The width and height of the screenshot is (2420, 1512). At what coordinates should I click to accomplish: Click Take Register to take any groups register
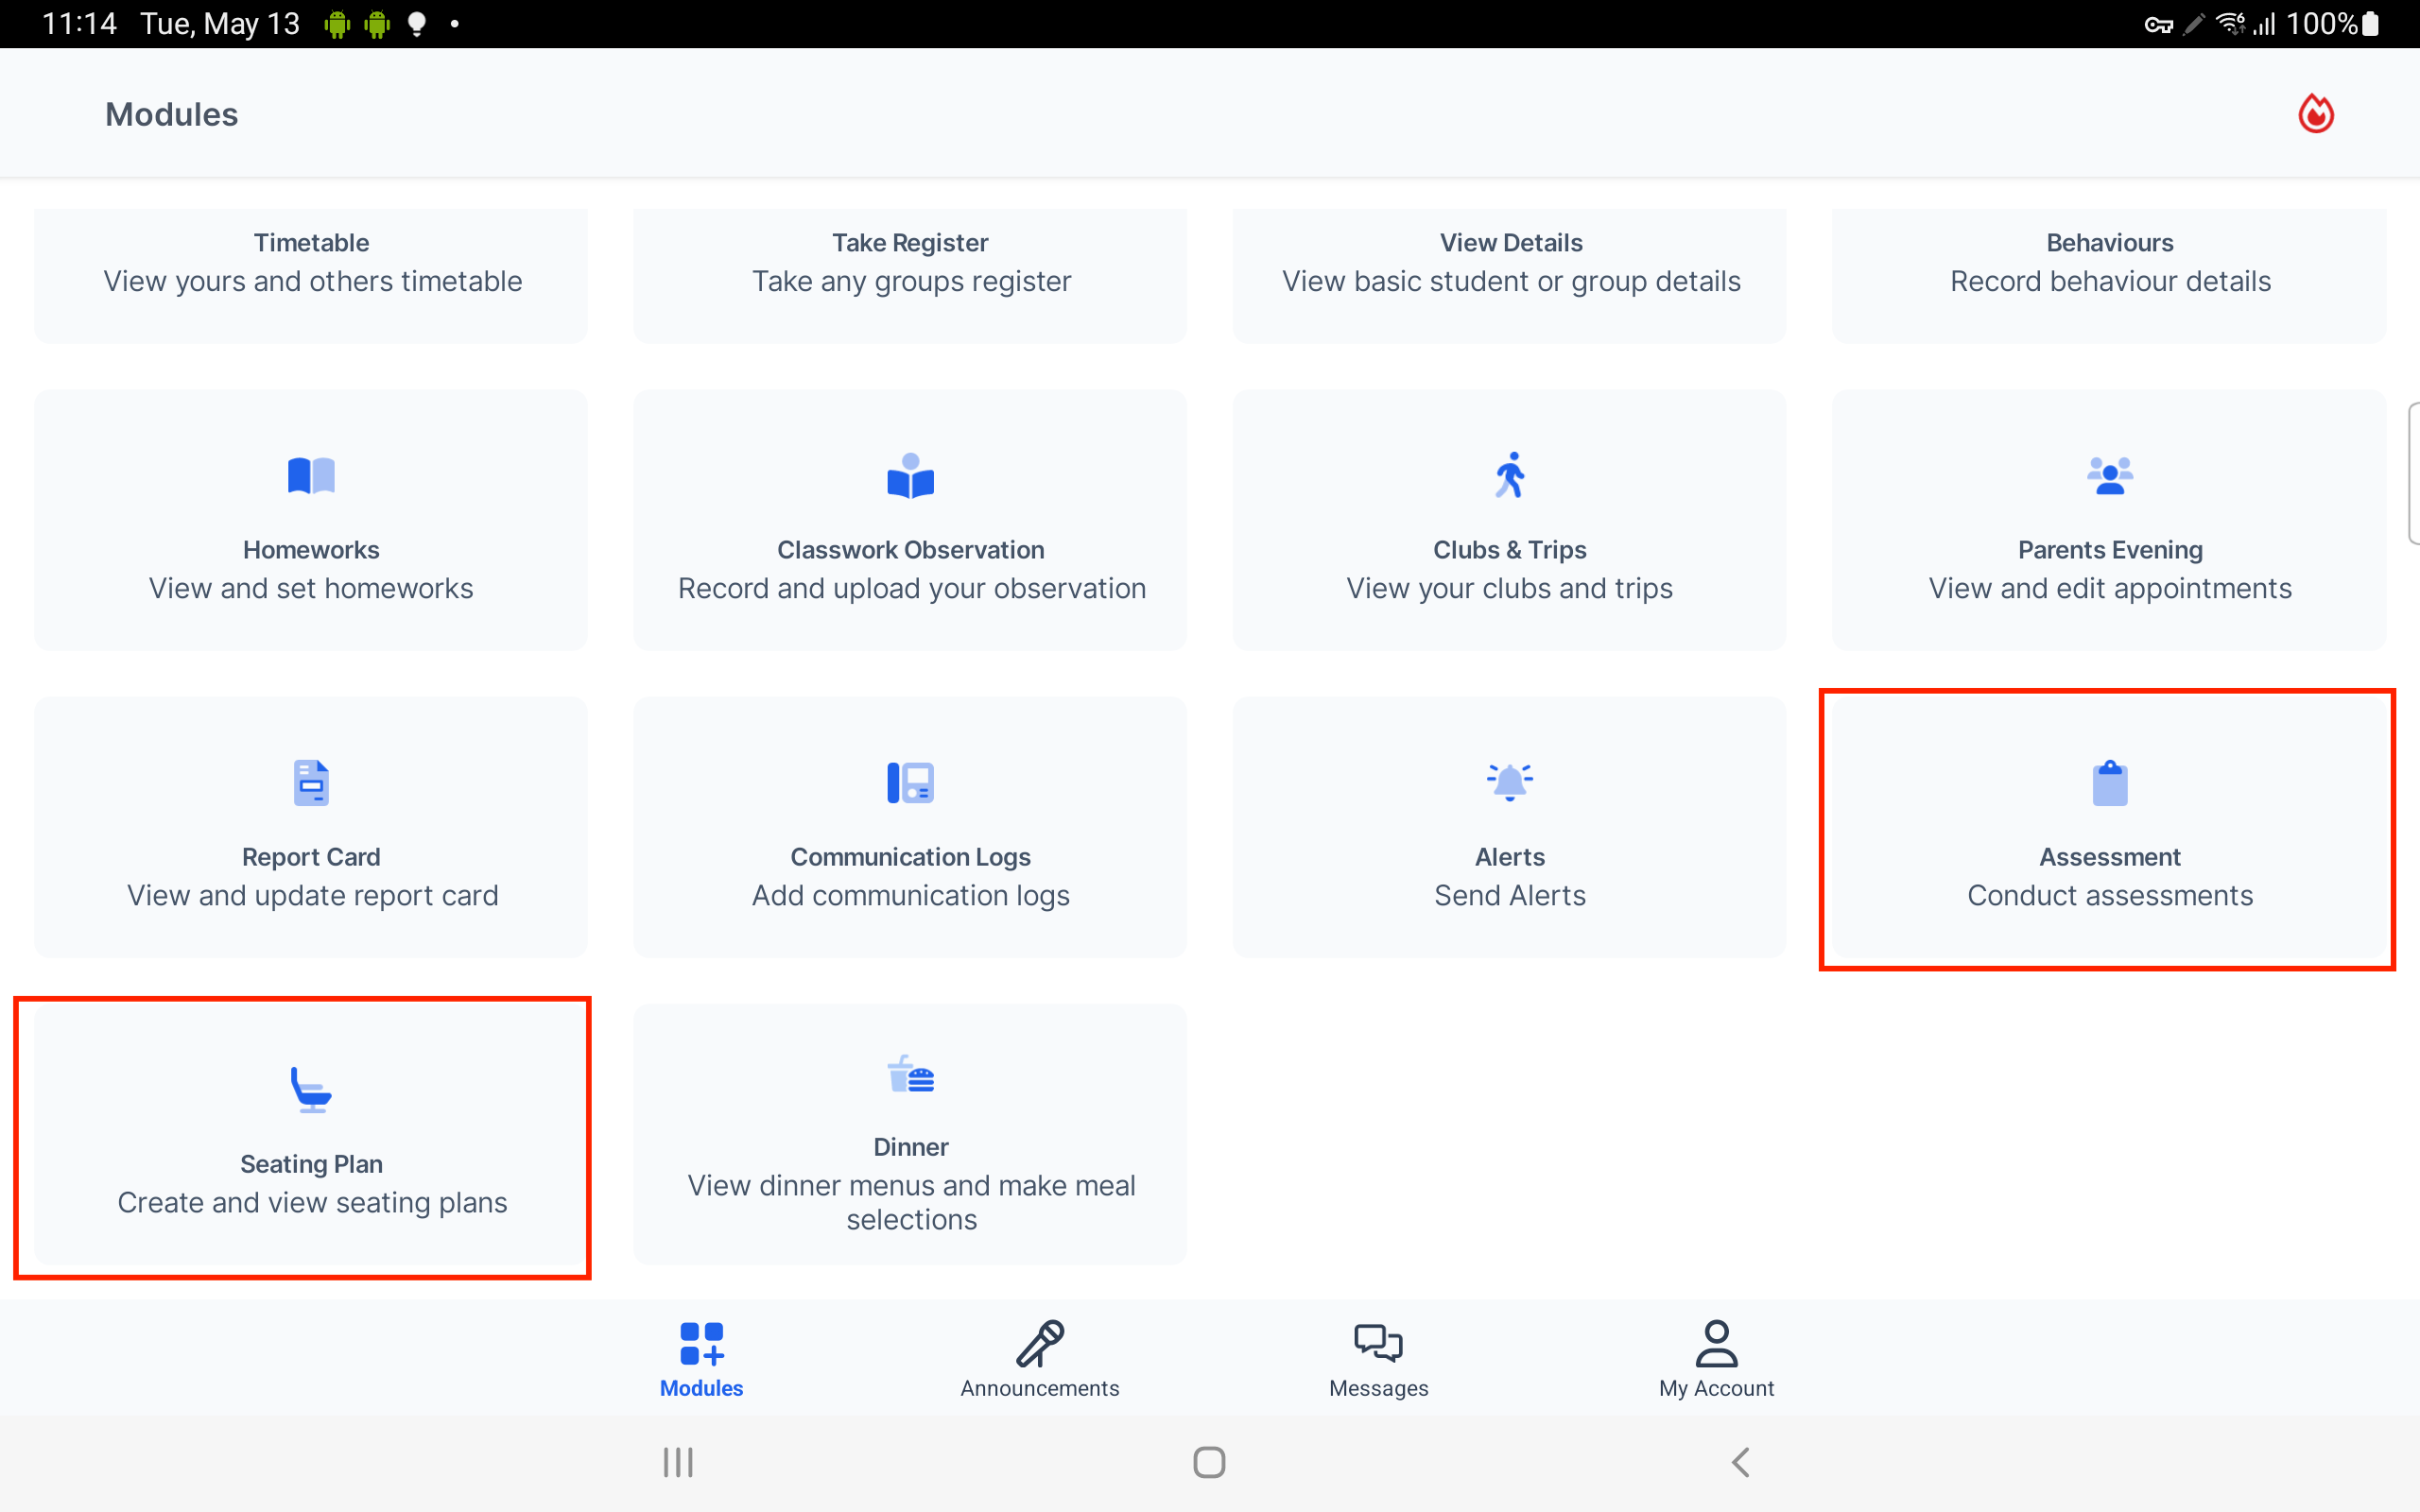pos(909,275)
